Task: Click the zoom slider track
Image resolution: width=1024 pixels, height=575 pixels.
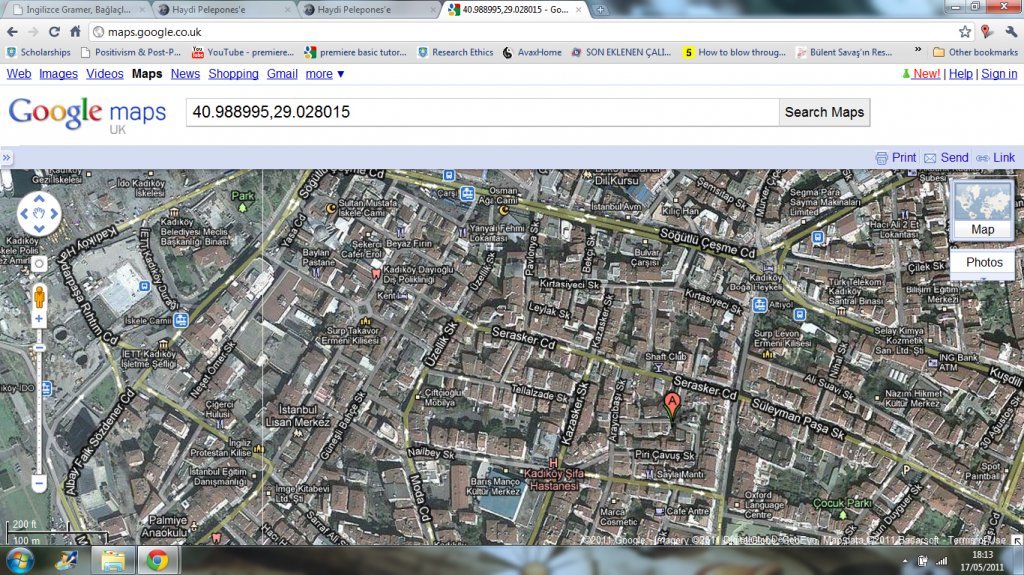Action: [x=39, y=412]
